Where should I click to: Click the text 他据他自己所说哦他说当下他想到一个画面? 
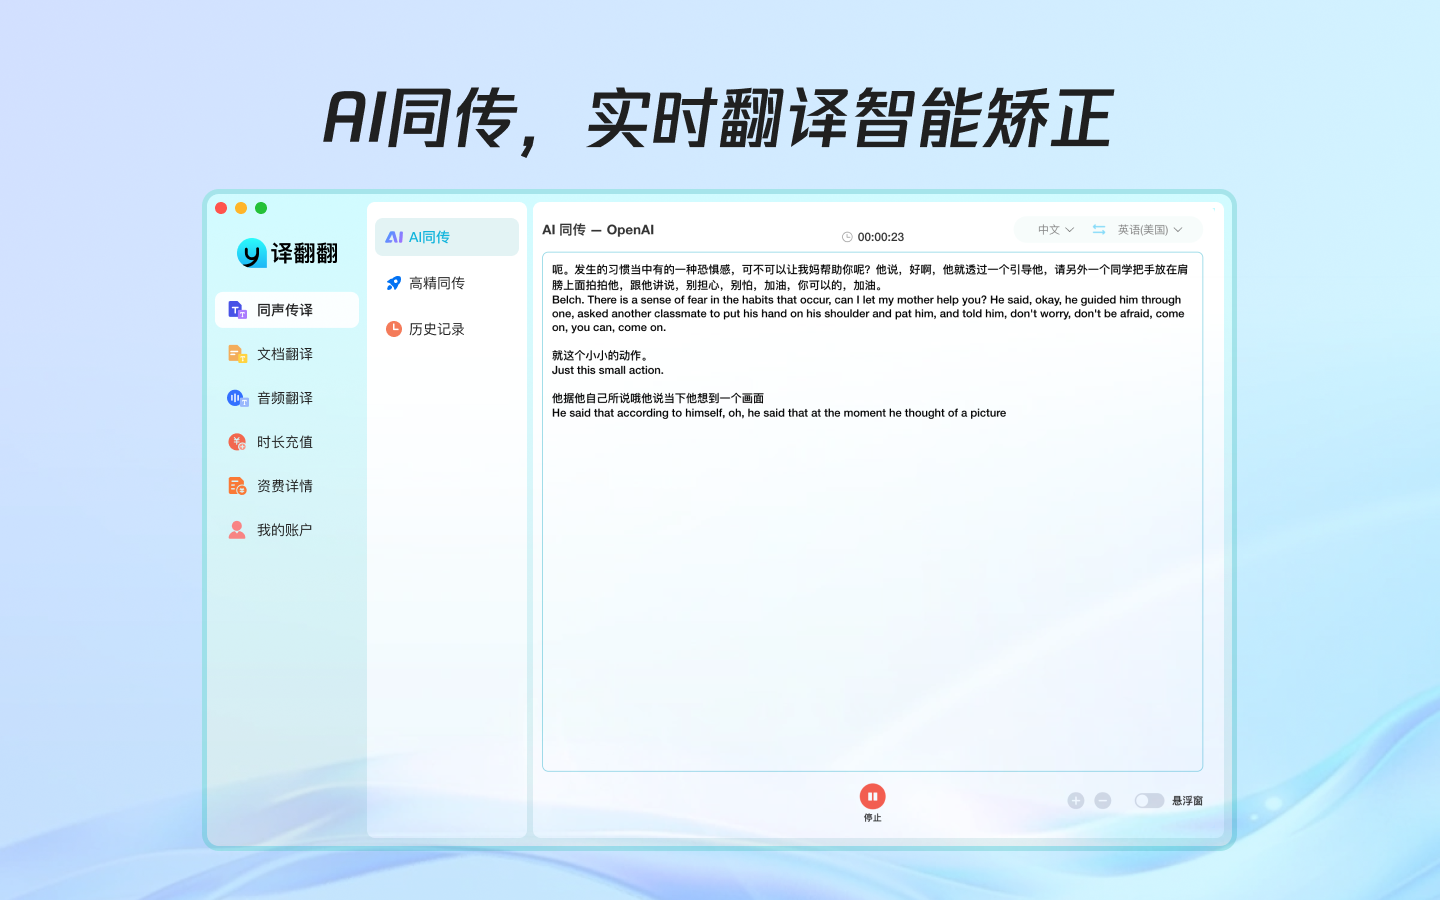[658, 398]
